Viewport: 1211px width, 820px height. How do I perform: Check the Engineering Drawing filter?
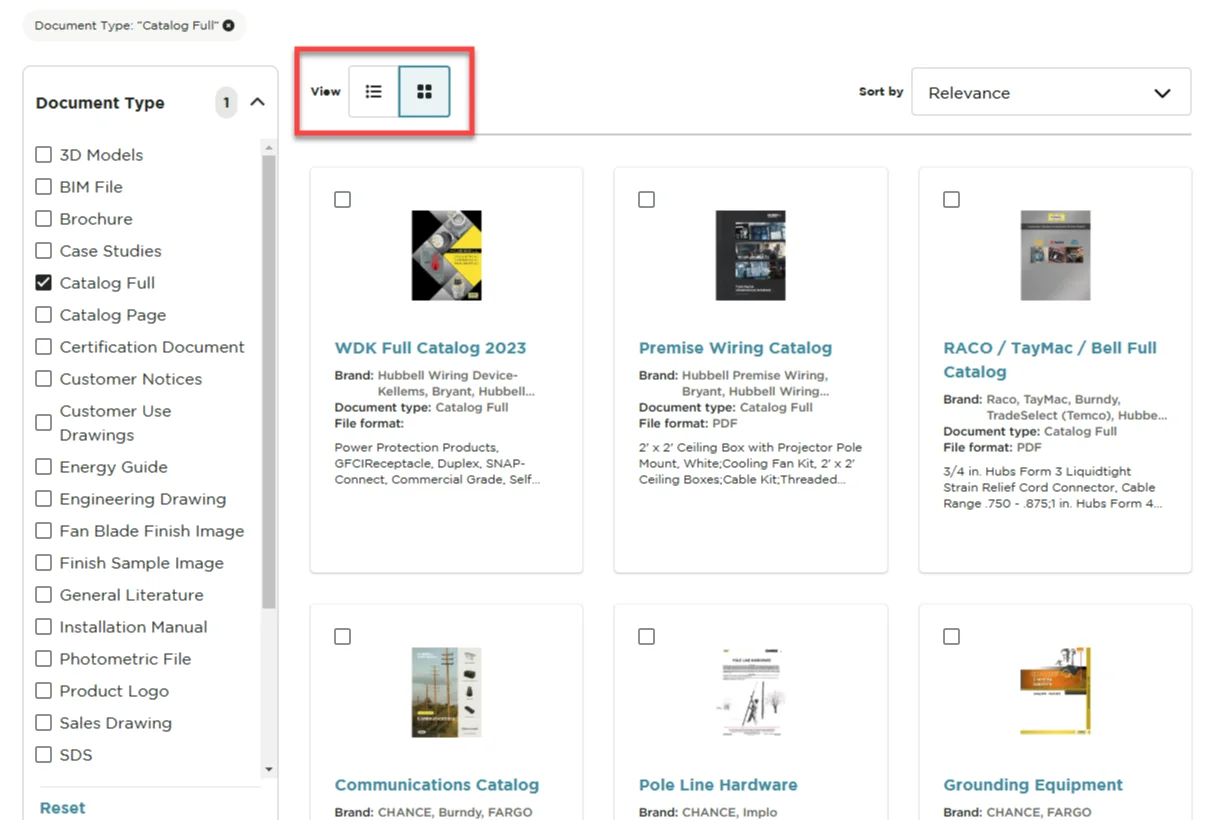[x=44, y=498]
